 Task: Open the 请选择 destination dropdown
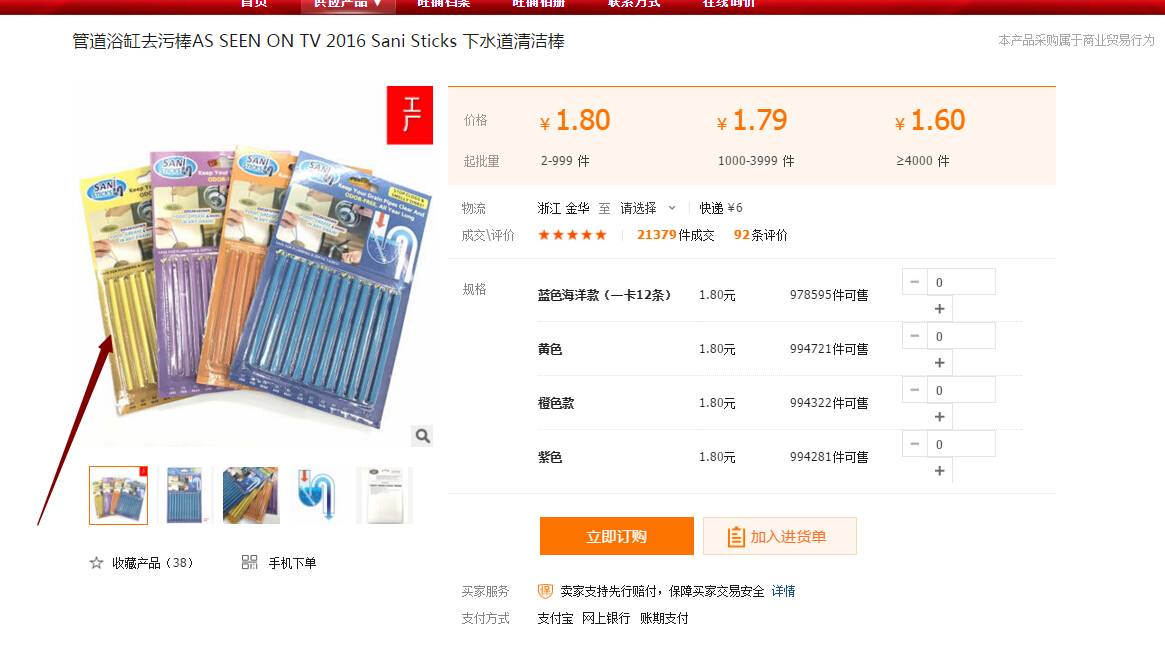pos(648,208)
